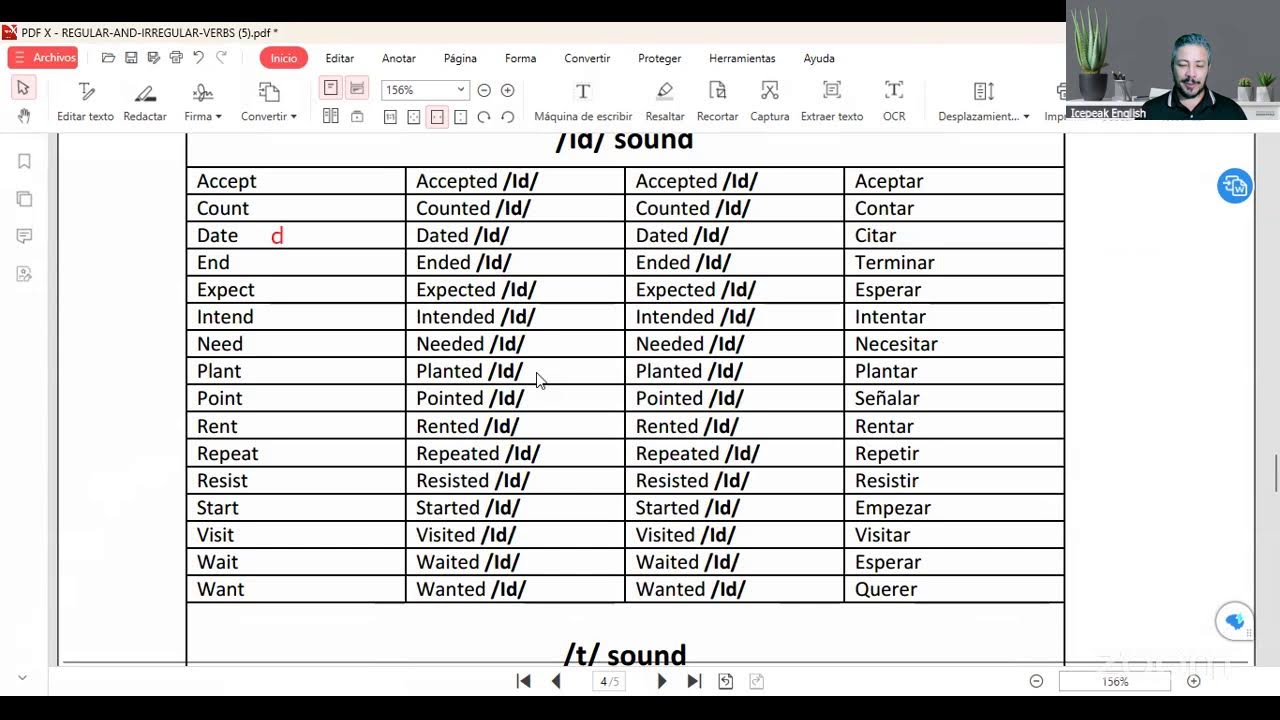This screenshot has width=1280, height=720.
Task: Click the vertical scrollbar thumb
Action: (x=1275, y=473)
